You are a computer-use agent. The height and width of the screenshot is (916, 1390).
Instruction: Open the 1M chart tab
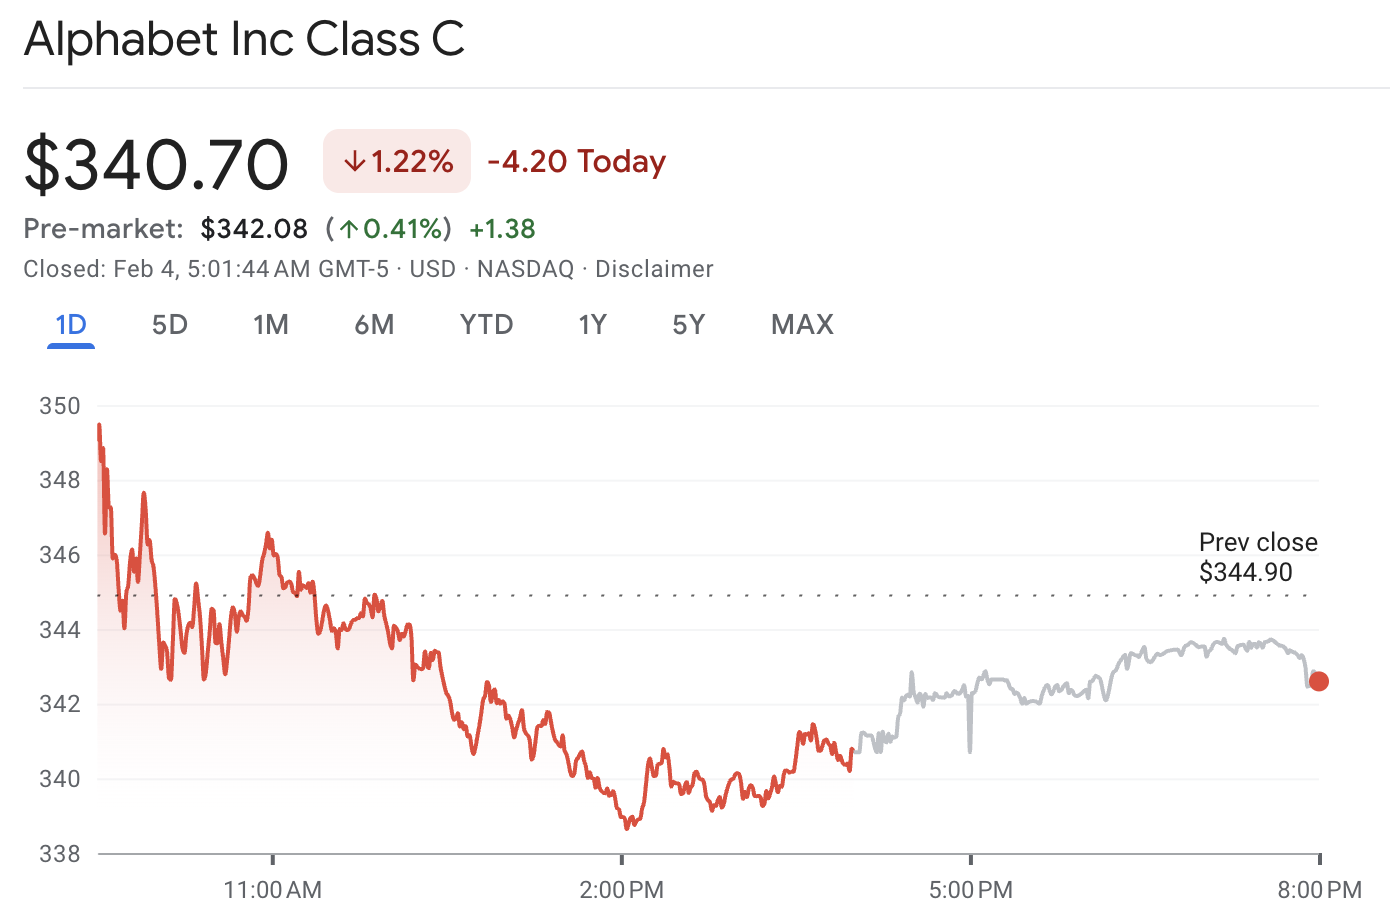coord(271,324)
